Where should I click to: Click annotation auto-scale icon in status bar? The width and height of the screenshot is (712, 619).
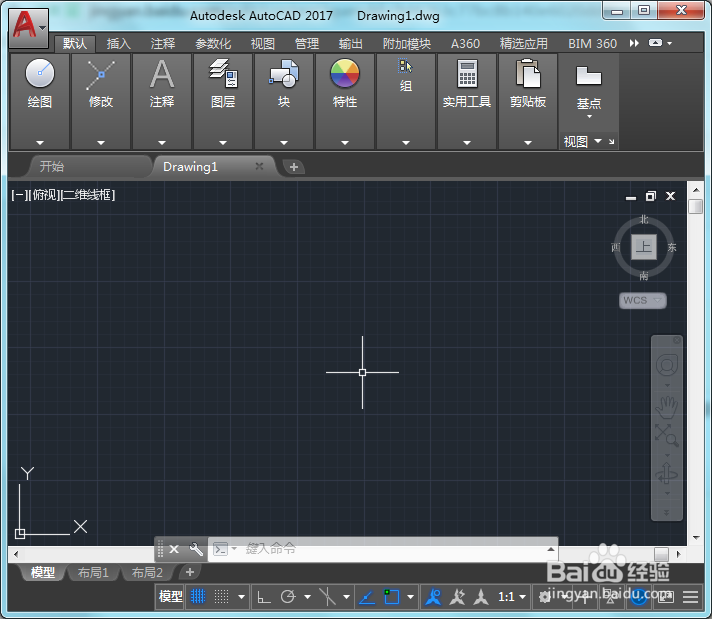pos(457,596)
